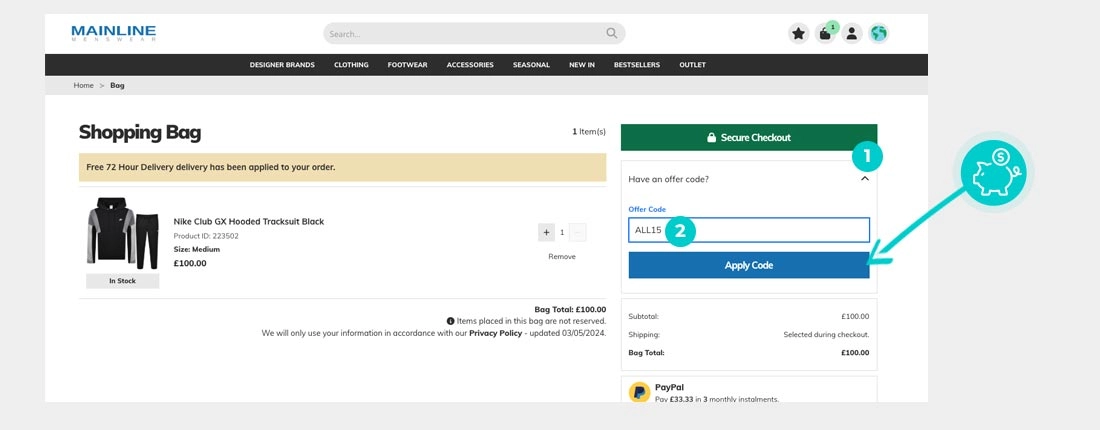Click the PayPal logo icon

click(x=639, y=391)
